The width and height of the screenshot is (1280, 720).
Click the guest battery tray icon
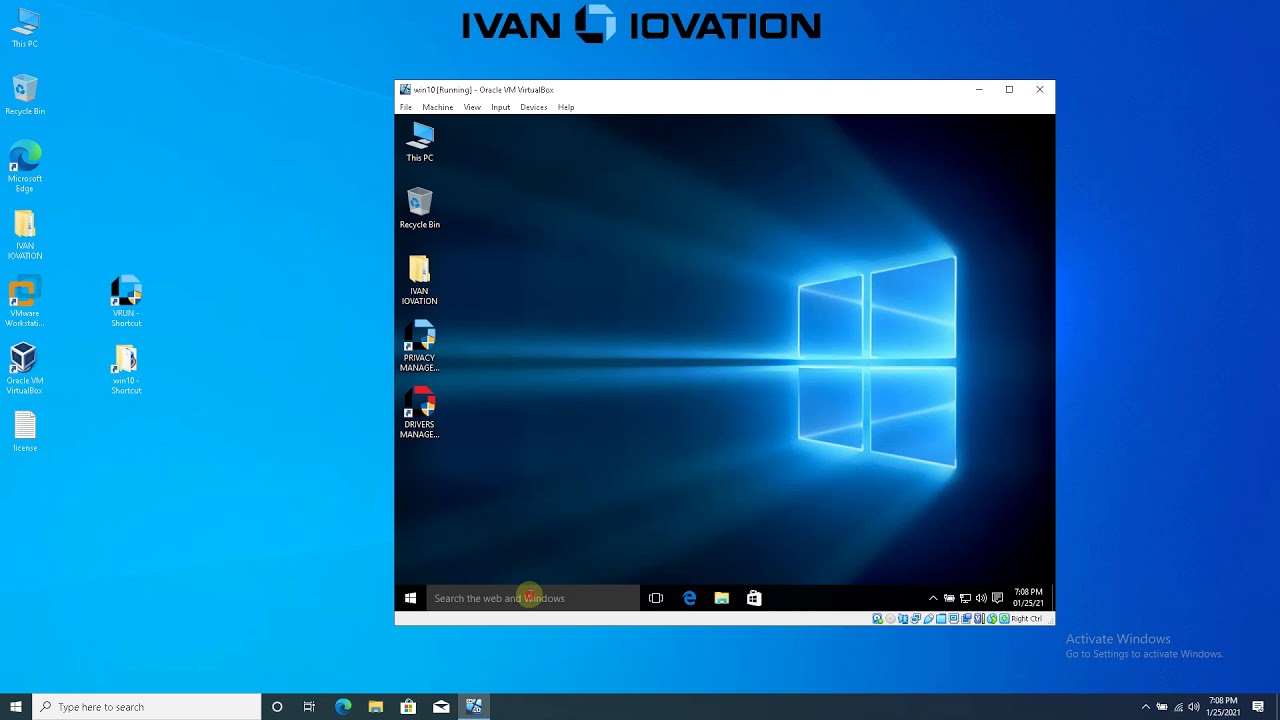pos(949,598)
